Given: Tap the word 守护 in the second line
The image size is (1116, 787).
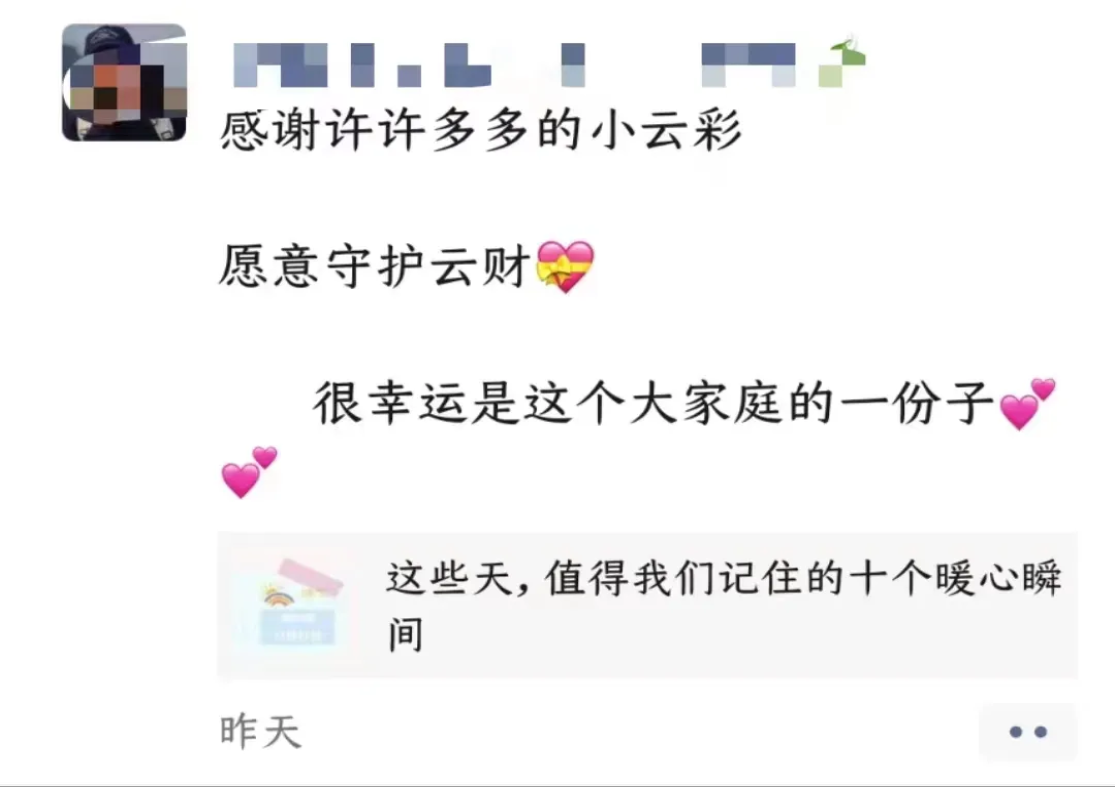Looking at the screenshot, I should coord(376,267).
